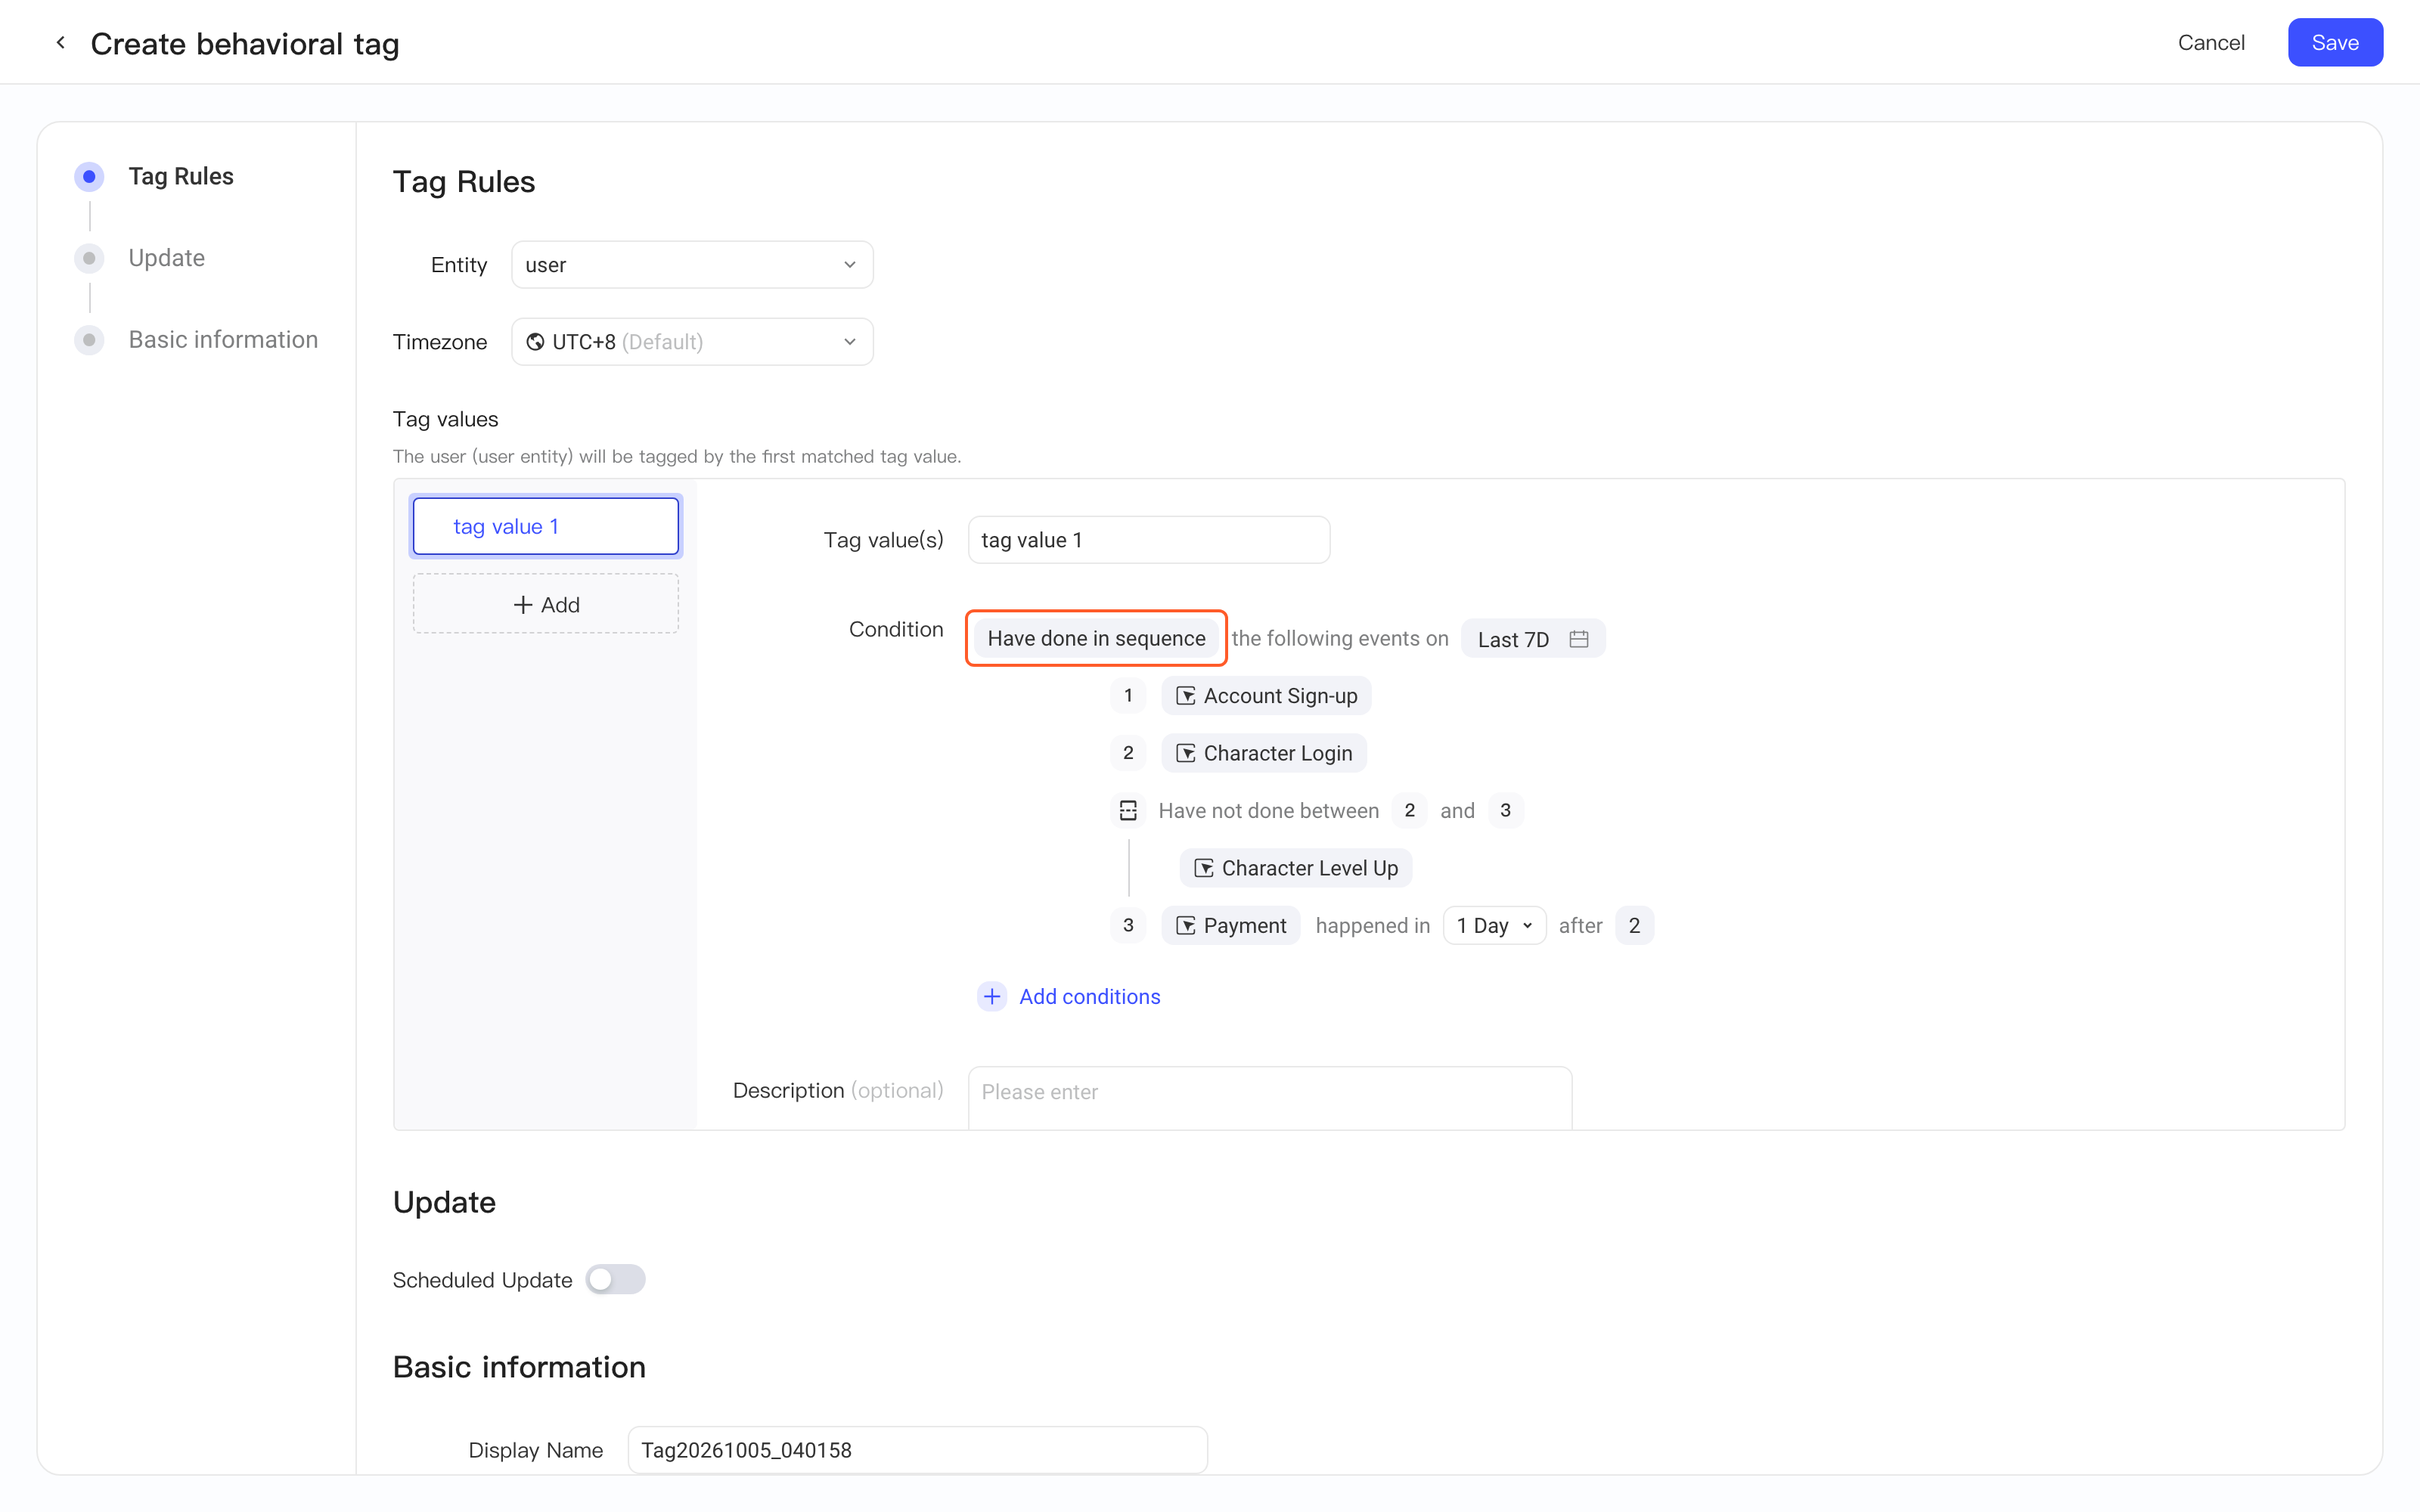Go to Tag Rules step in sidebar
The width and height of the screenshot is (2420, 1512).
point(180,177)
